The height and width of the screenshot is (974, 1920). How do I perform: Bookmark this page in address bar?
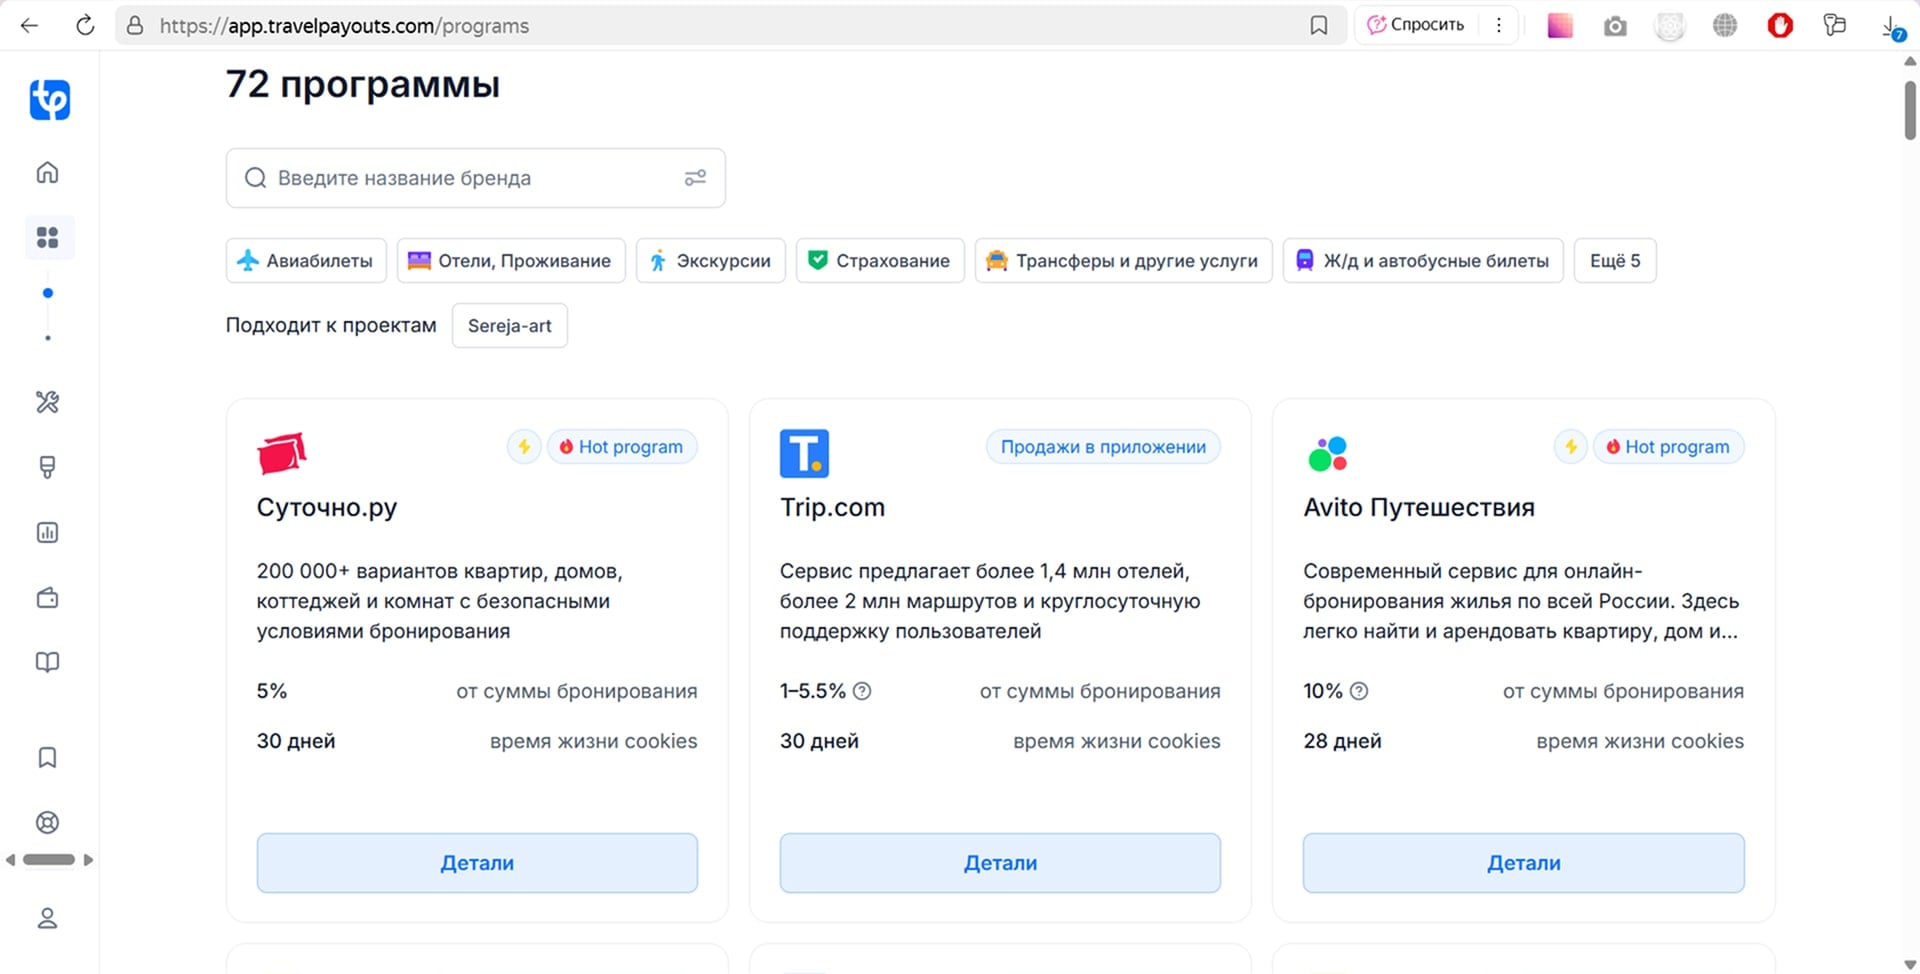point(1319,25)
